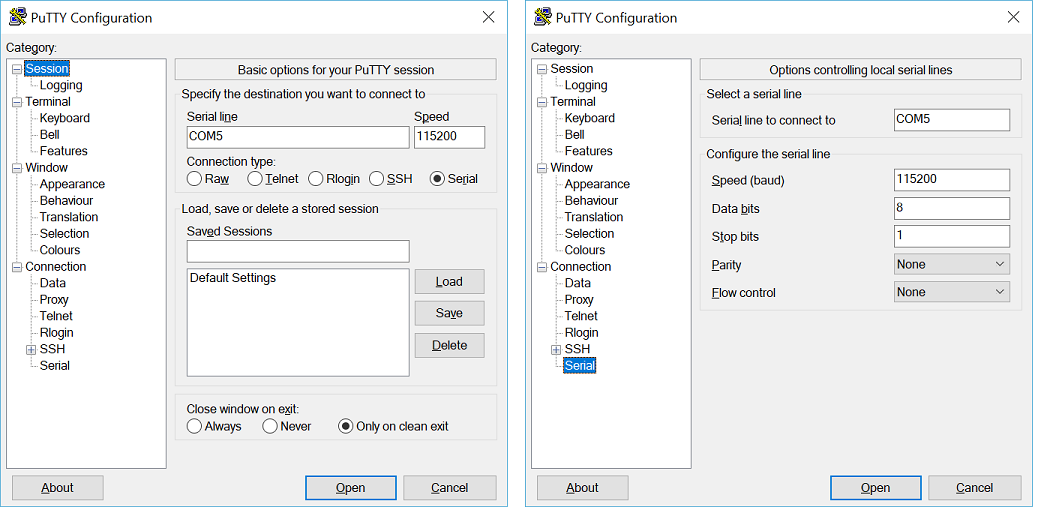The width and height of the screenshot is (1038, 507).
Task: Select Default Settings in the saved sessions list
Action: click(233, 278)
